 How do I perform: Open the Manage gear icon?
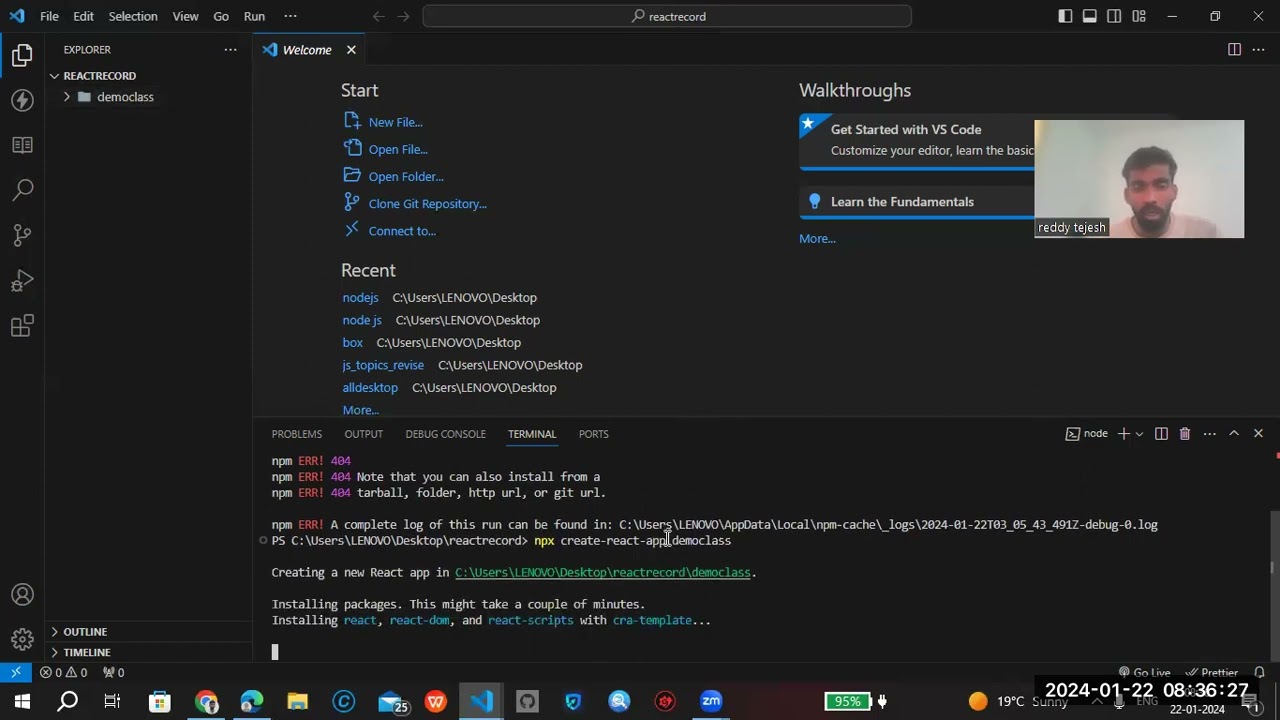pos(22,640)
